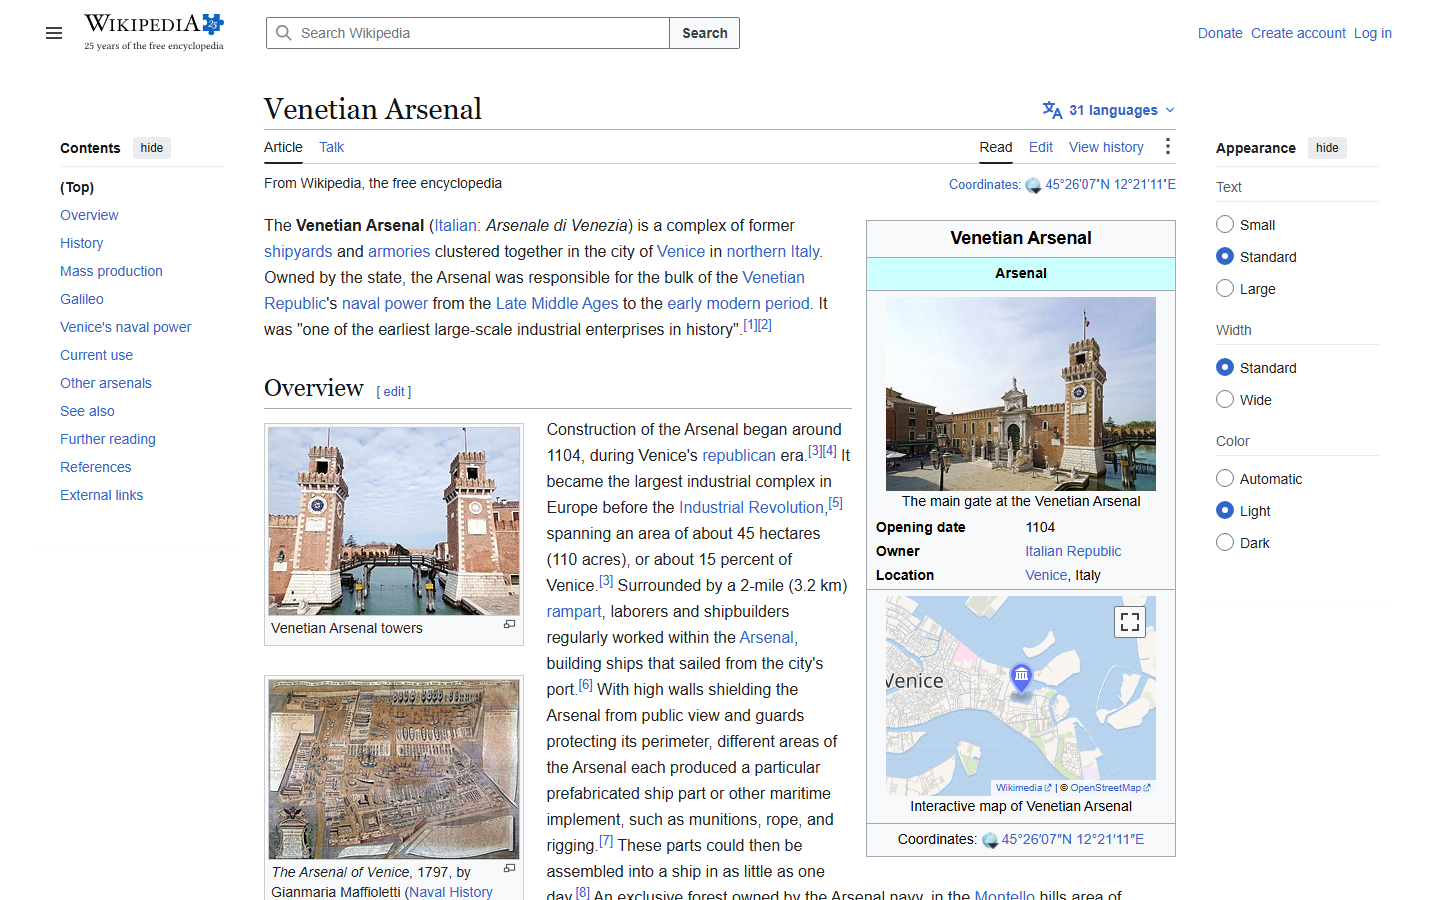Click the globe icon beside the top coordinates

(x=1033, y=185)
